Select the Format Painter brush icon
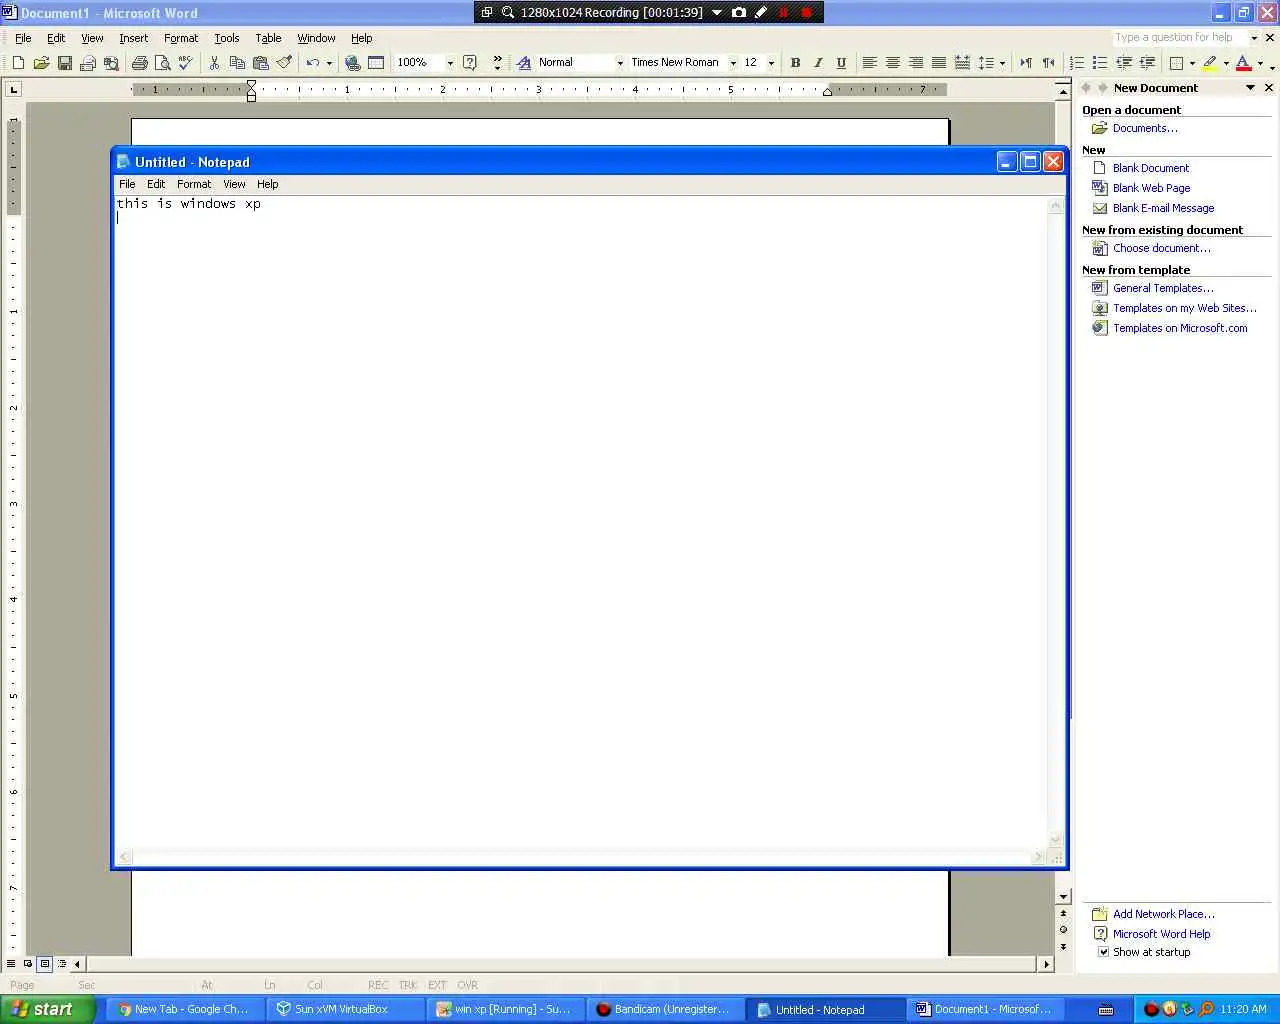Image resolution: width=1280 pixels, height=1024 pixels. [x=284, y=62]
